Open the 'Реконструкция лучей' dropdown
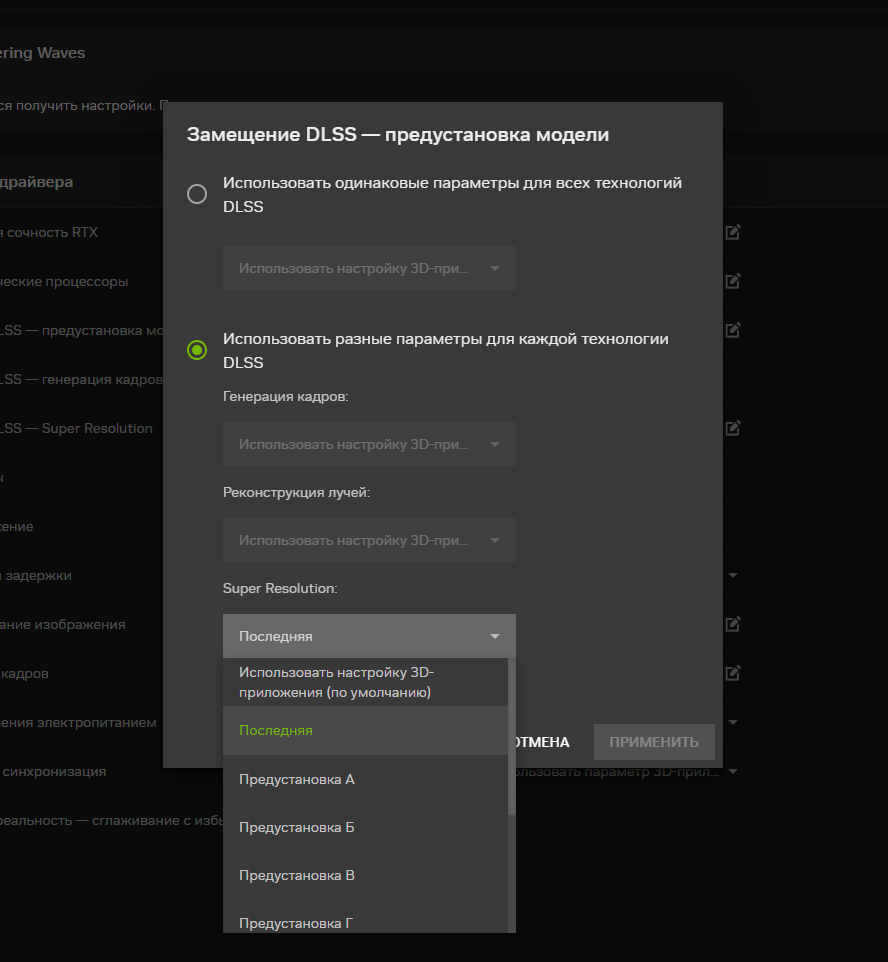The width and height of the screenshot is (888, 962). point(369,540)
